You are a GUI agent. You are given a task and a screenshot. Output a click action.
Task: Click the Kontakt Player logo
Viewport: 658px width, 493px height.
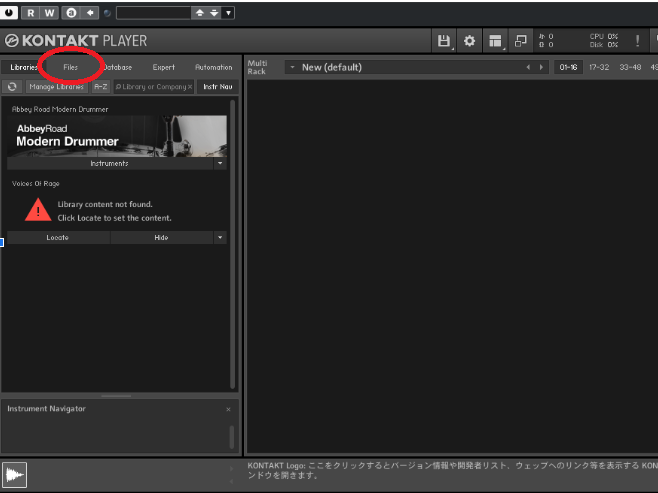tap(76, 41)
